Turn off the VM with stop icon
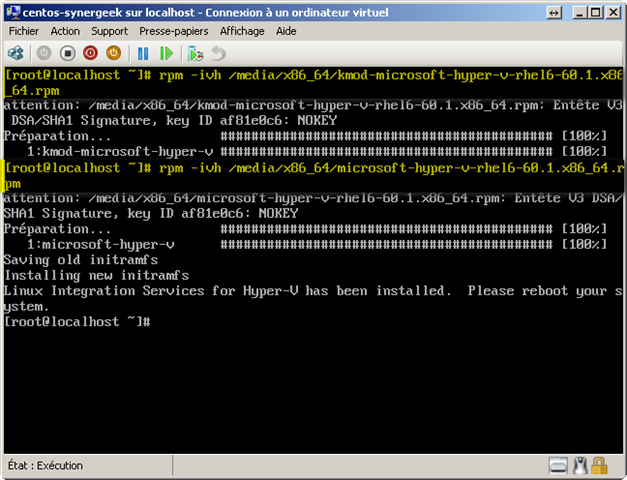 (68, 53)
